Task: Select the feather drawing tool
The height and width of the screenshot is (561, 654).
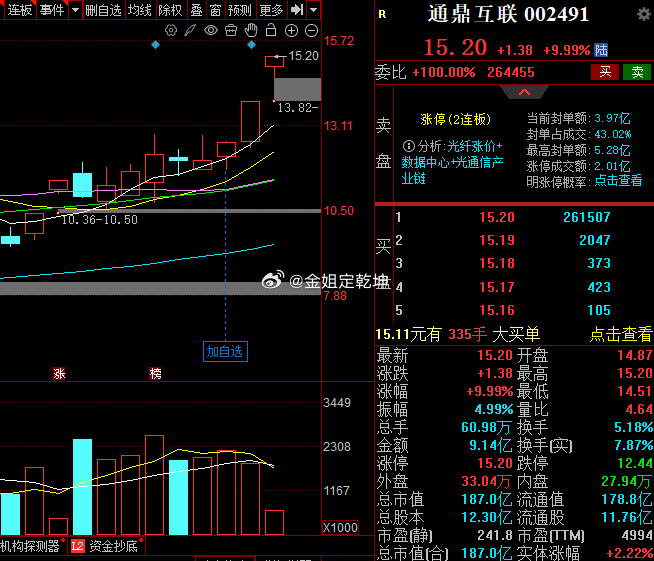Action: point(190,30)
